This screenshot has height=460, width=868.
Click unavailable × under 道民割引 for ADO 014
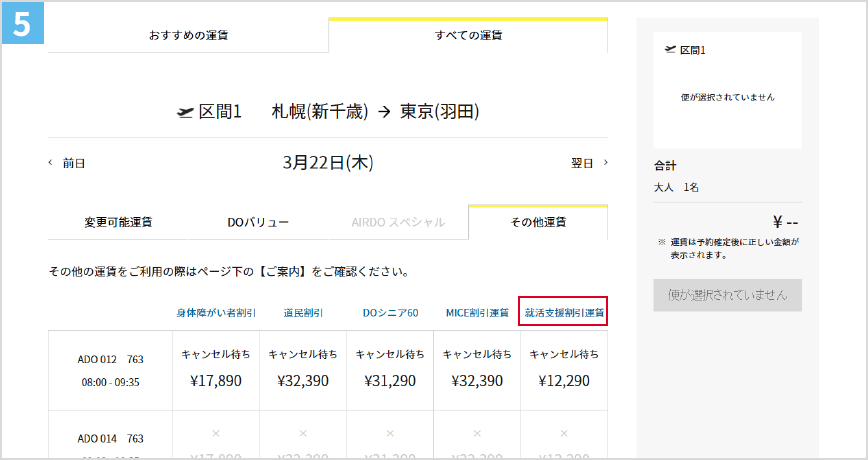pyautogui.click(x=303, y=433)
